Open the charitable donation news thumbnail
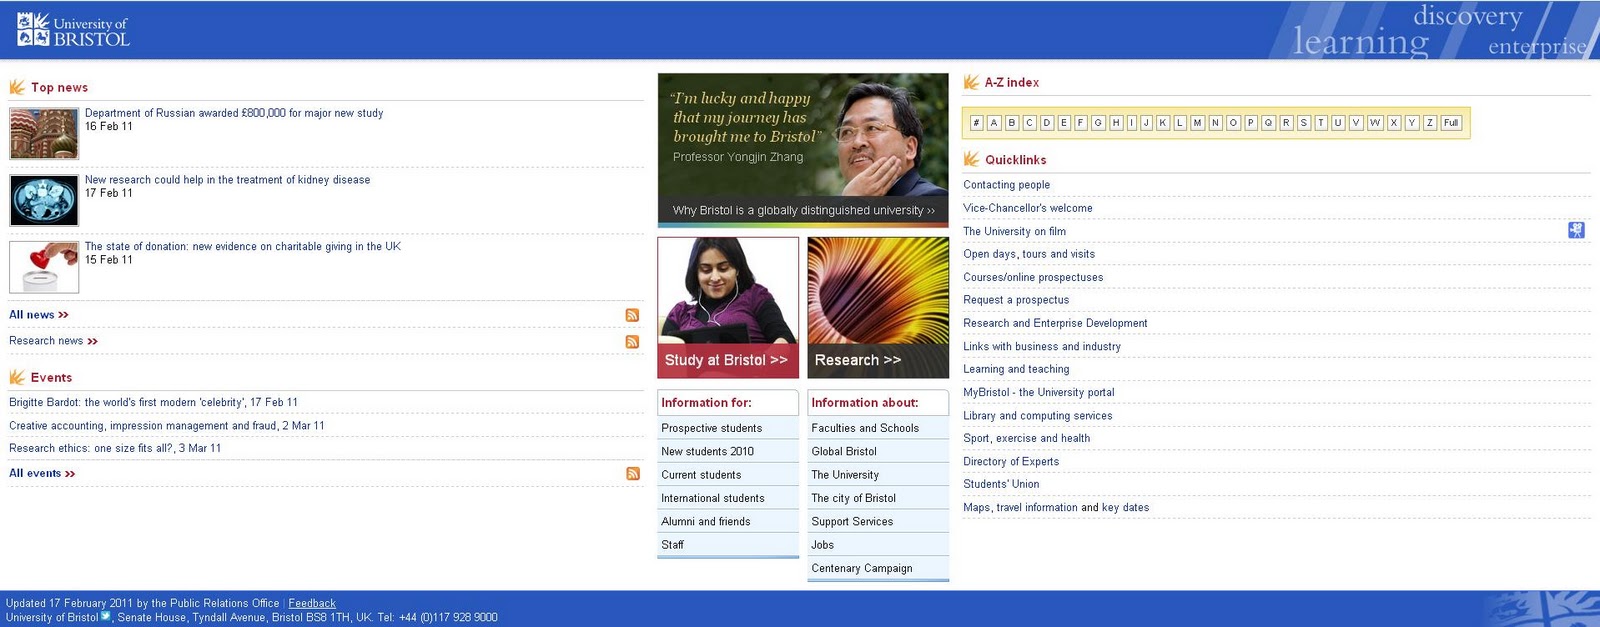The width and height of the screenshot is (1600, 627). click(44, 267)
